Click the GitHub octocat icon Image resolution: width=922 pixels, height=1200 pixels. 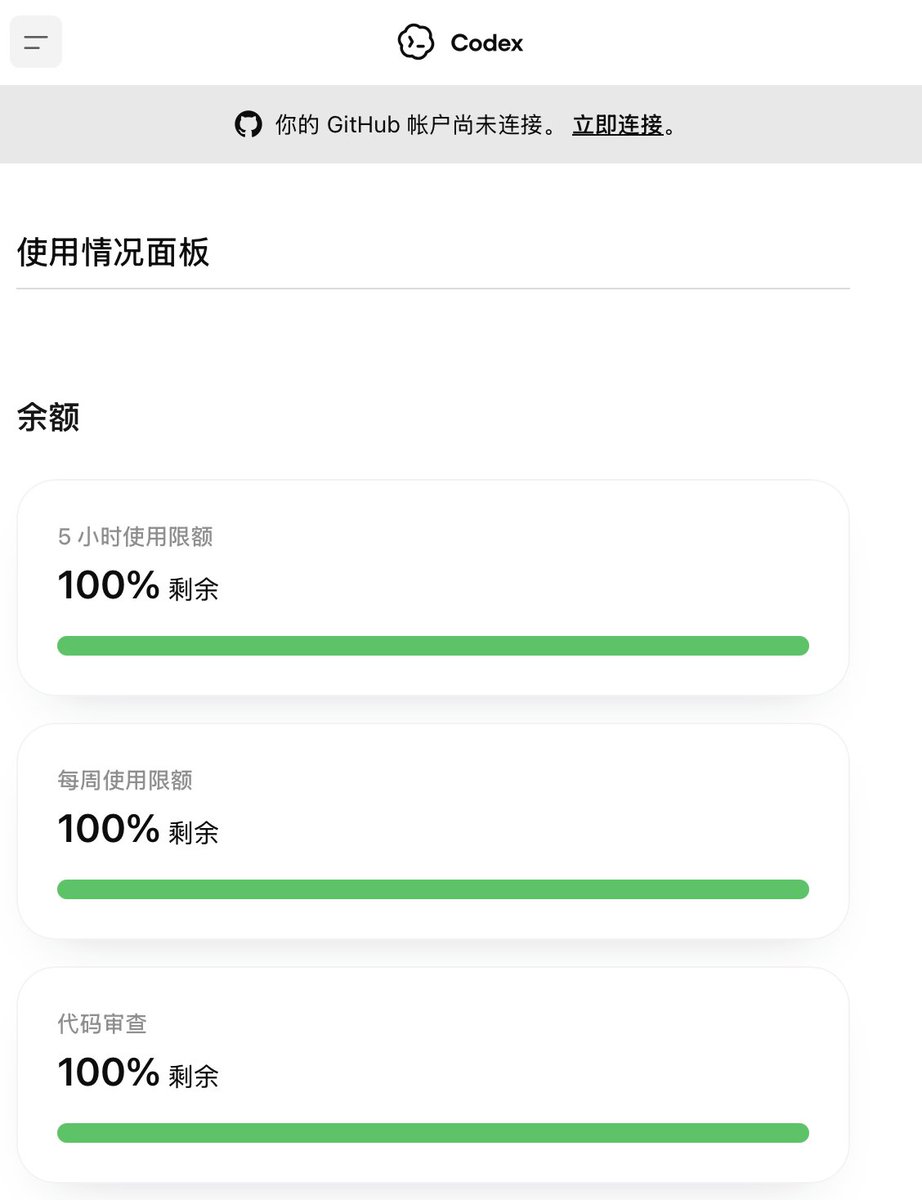click(248, 125)
